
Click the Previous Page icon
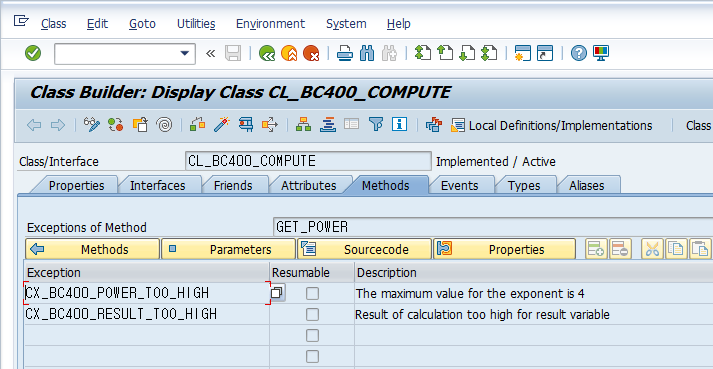(445, 53)
